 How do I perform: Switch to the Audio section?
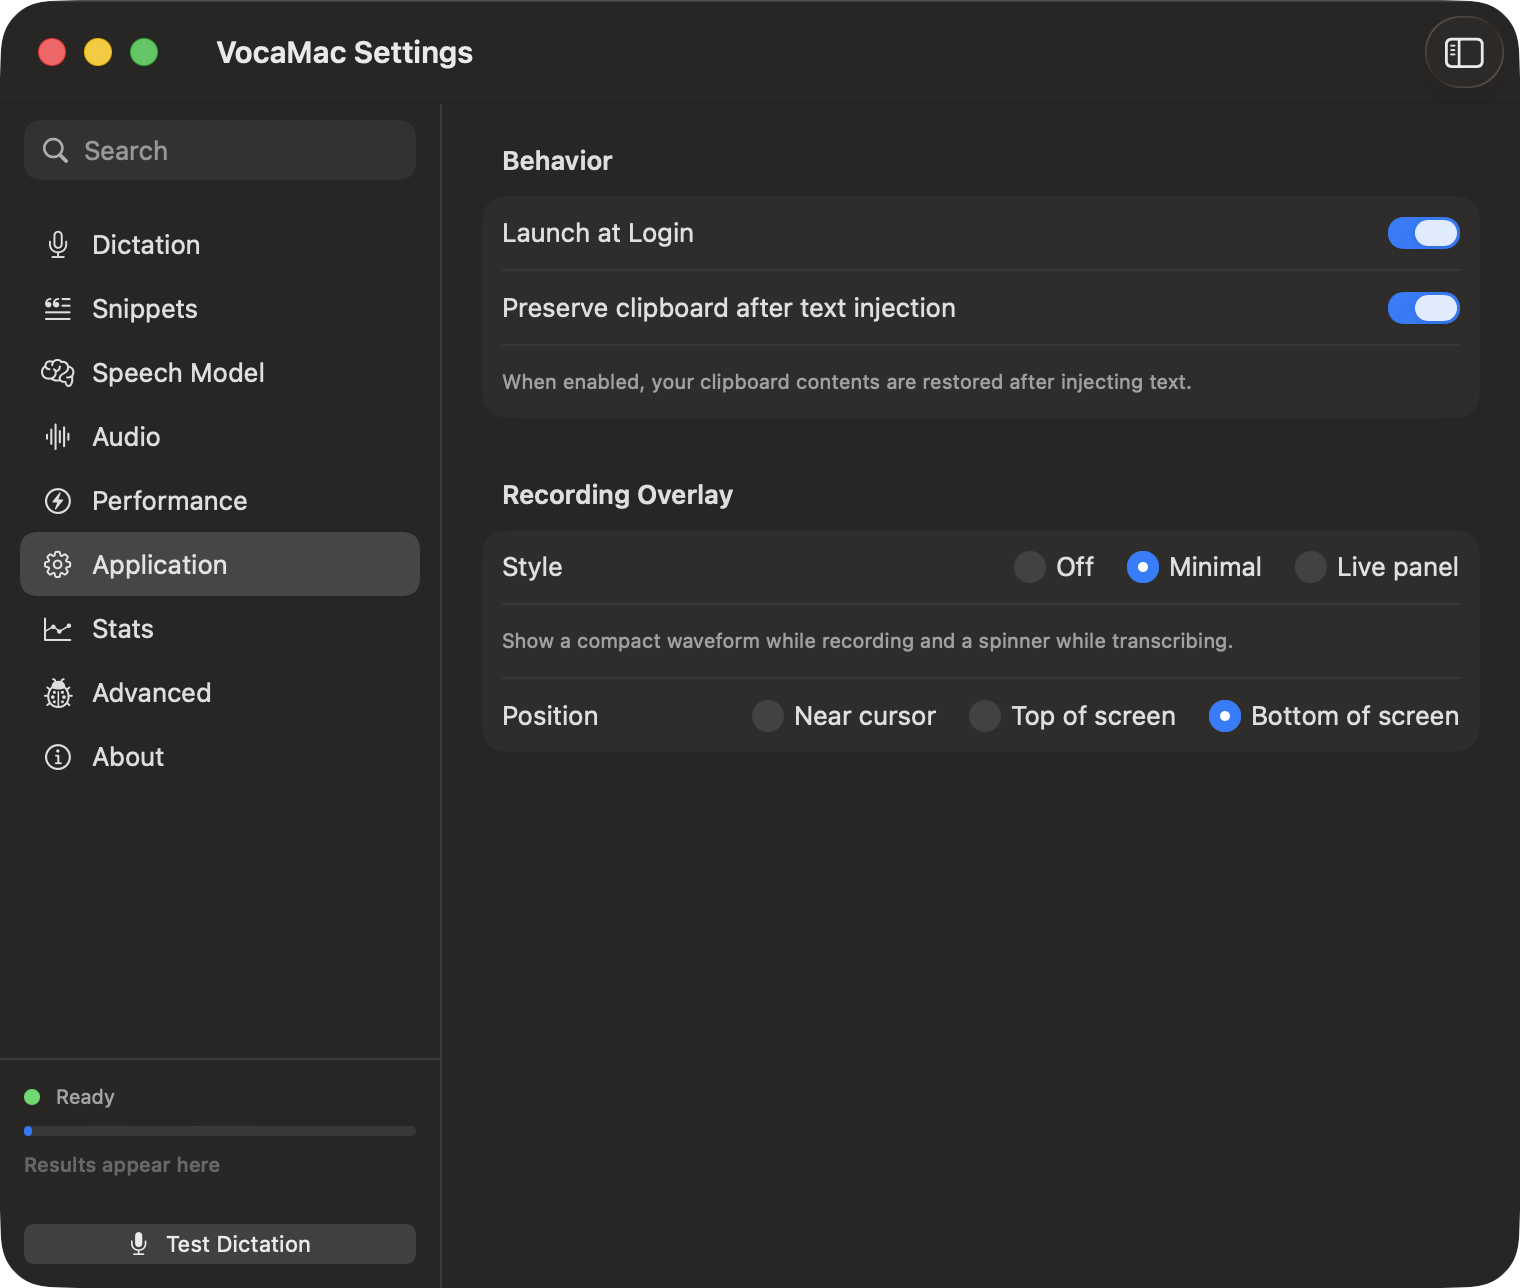pyautogui.click(x=220, y=437)
